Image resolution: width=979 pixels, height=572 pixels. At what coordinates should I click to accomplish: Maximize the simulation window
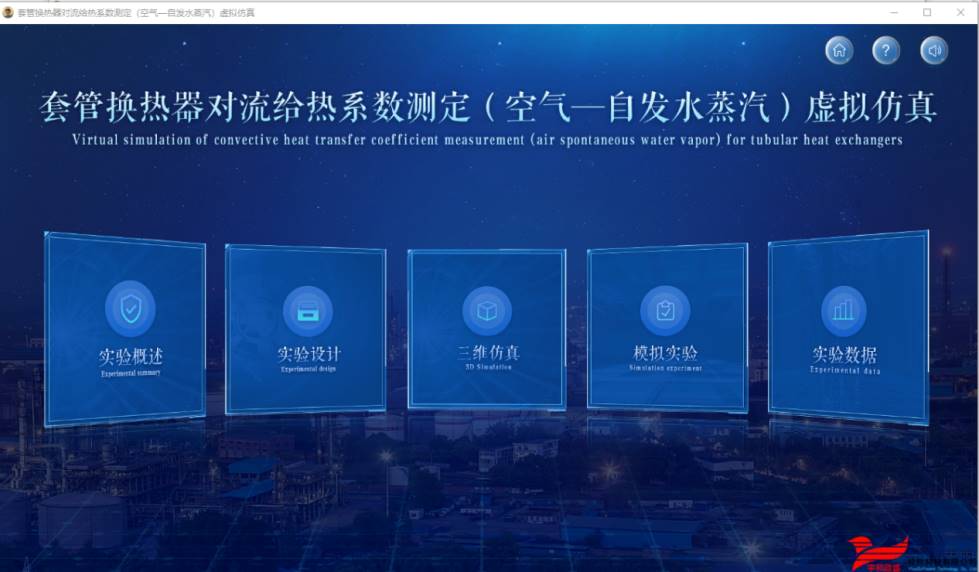927,12
